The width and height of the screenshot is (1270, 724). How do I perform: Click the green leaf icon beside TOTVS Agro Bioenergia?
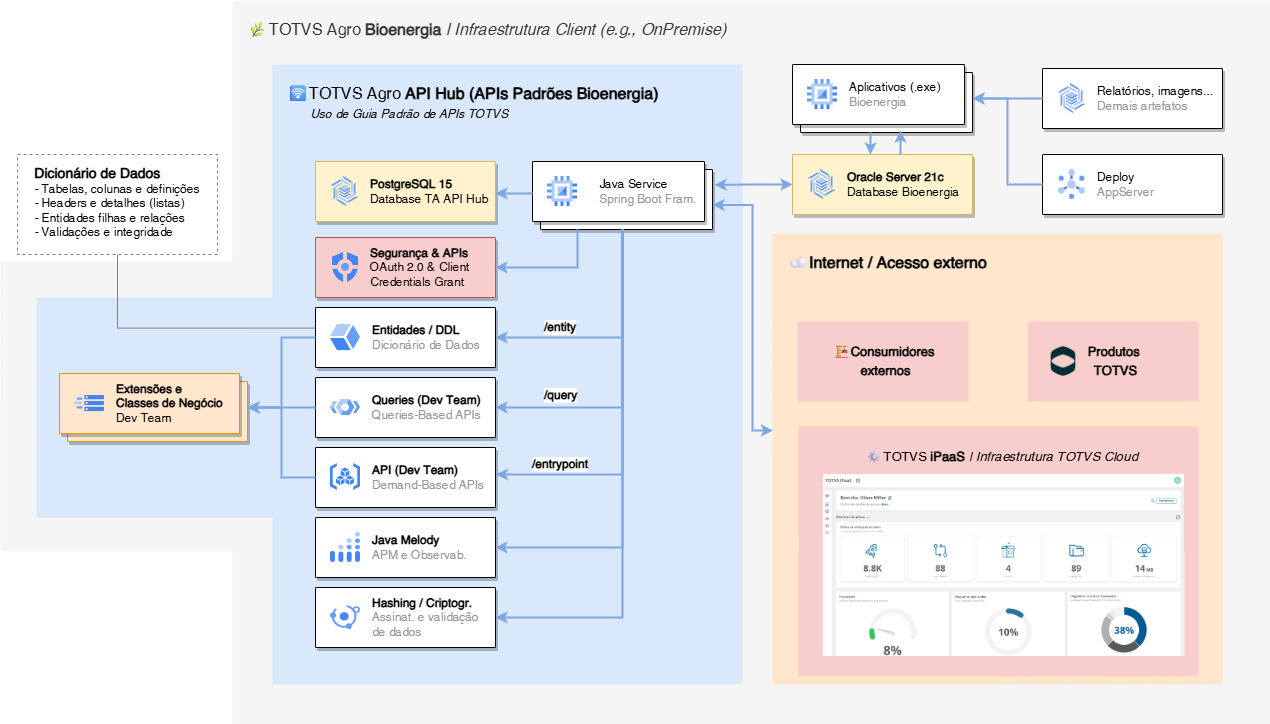click(x=257, y=30)
